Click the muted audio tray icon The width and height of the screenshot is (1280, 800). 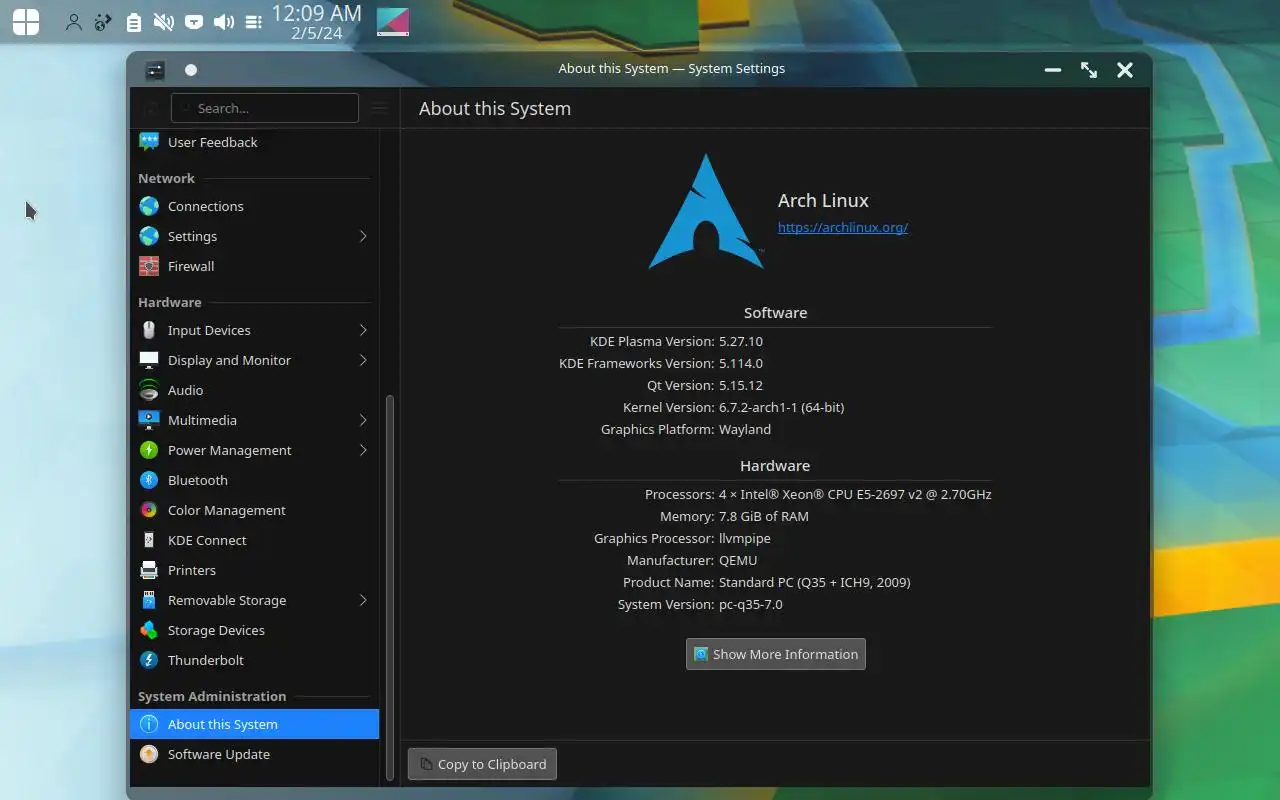click(x=163, y=22)
